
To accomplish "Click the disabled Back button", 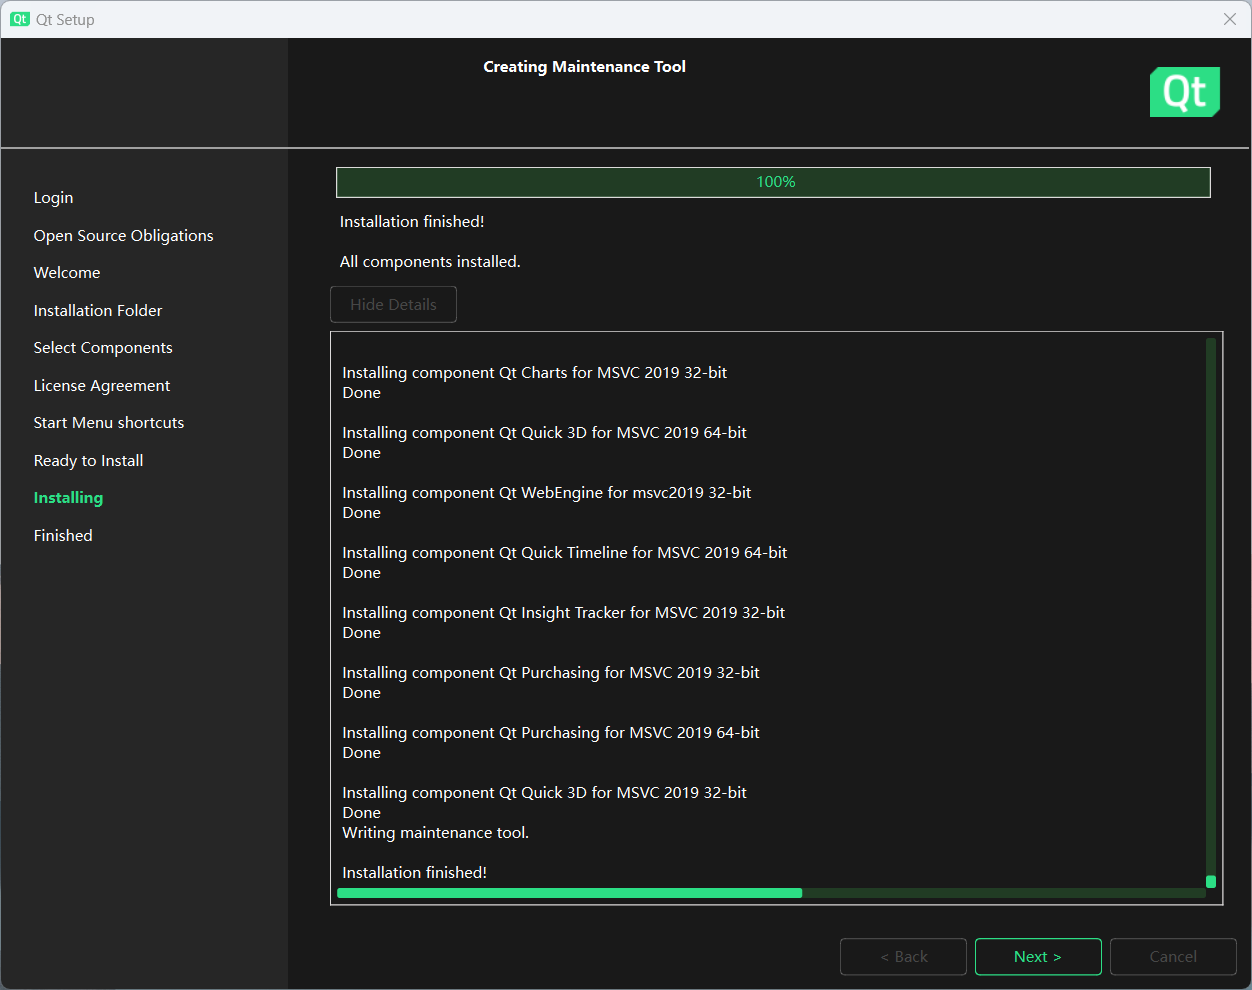I will (903, 957).
